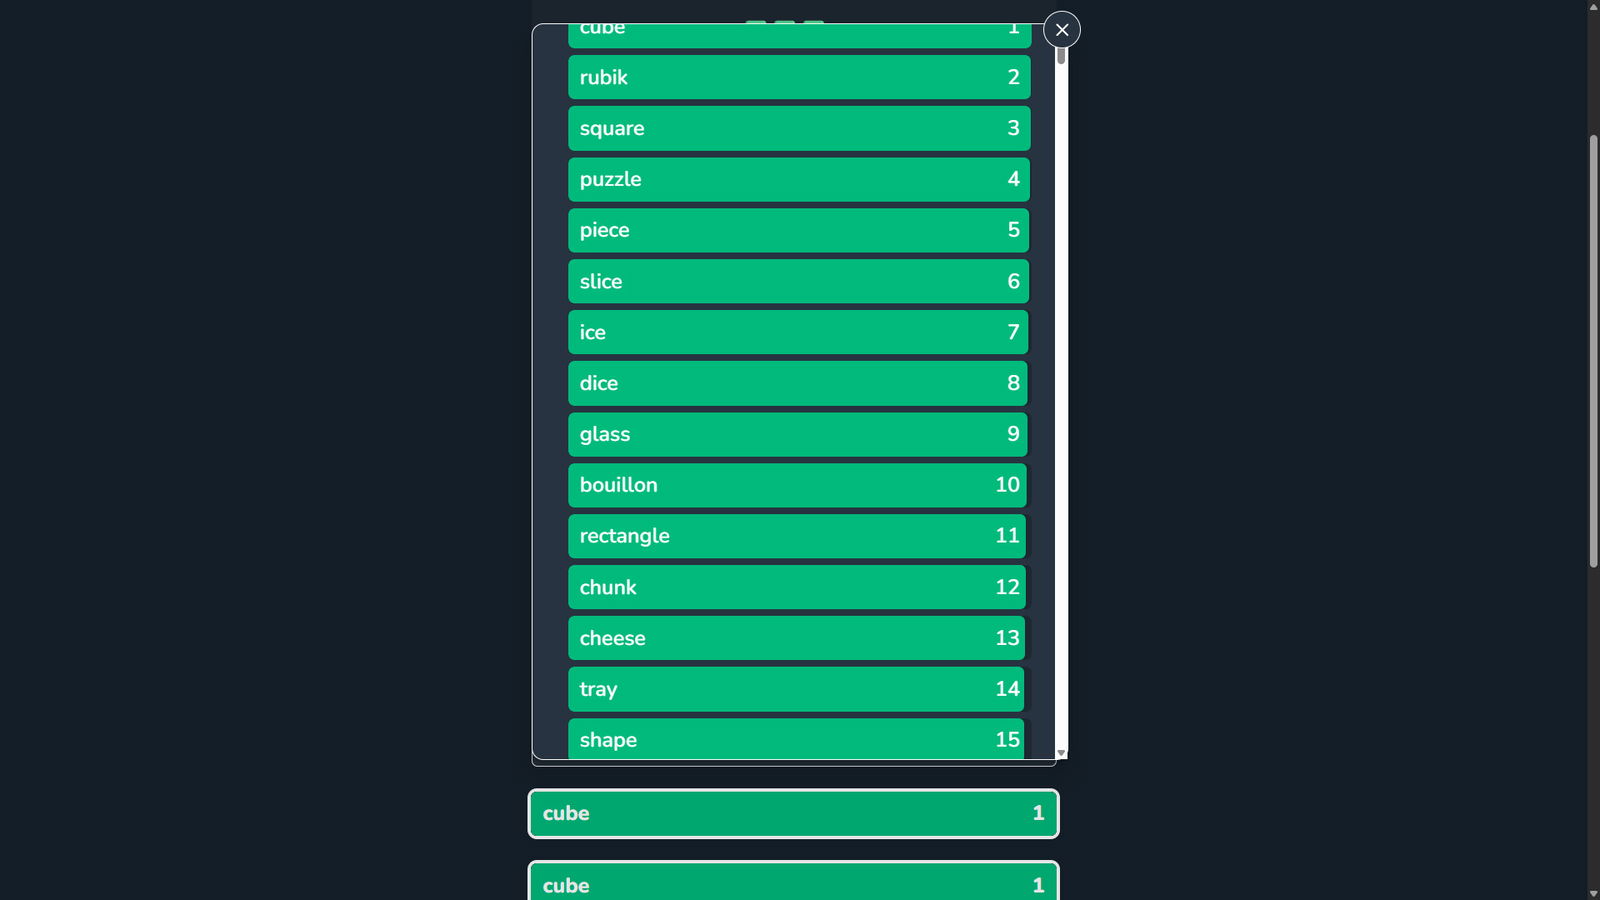Viewport: 1600px width, 900px height.
Task: Select the cheese word row
Action: pos(797,638)
